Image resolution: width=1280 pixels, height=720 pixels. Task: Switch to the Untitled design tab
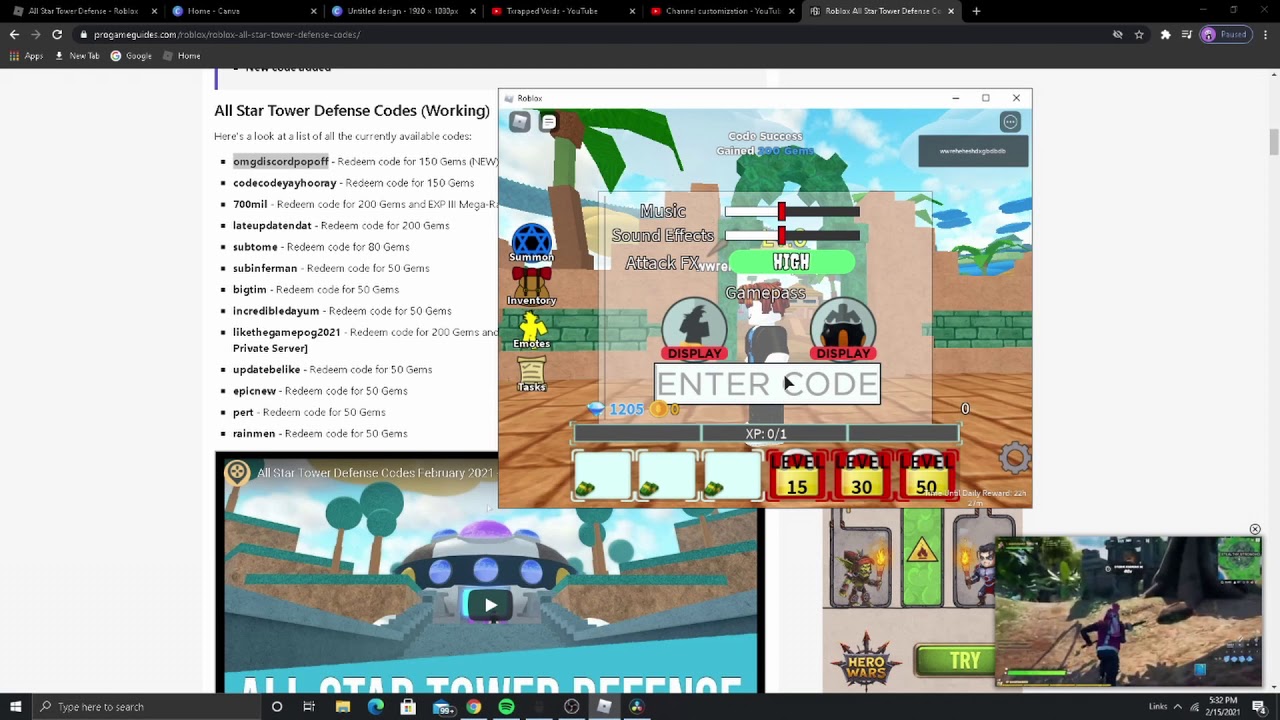click(403, 11)
